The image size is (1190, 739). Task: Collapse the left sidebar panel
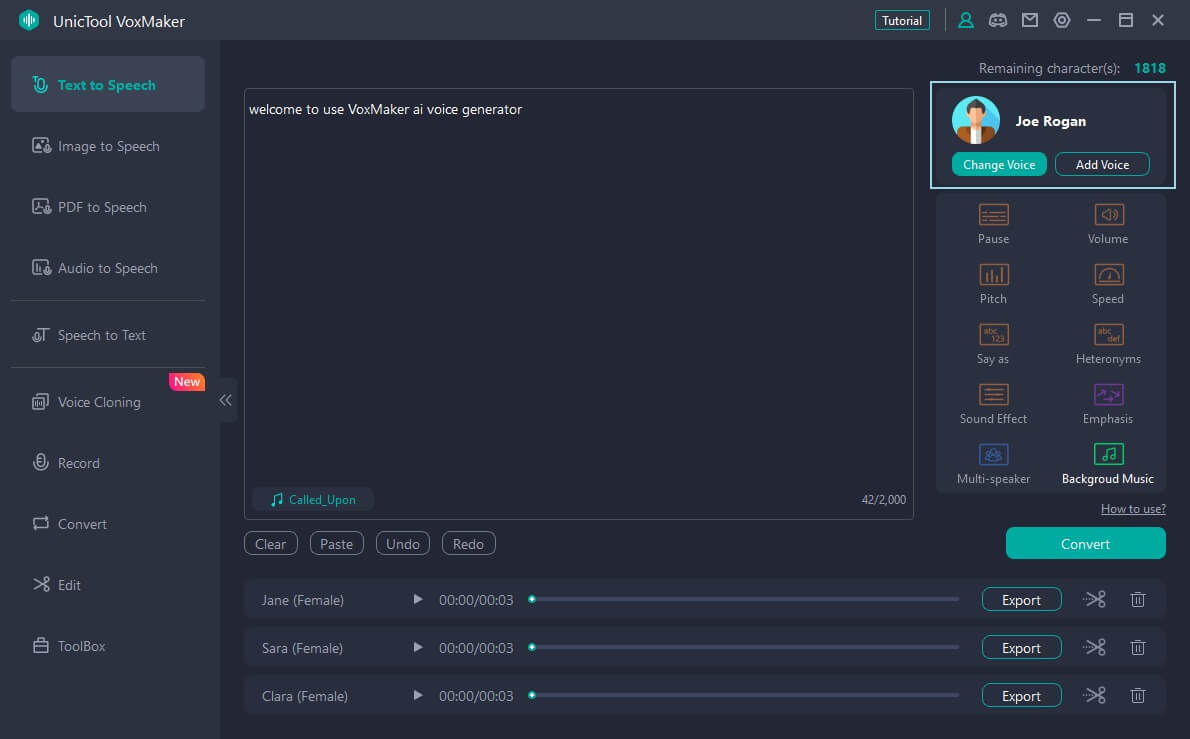pos(226,400)
